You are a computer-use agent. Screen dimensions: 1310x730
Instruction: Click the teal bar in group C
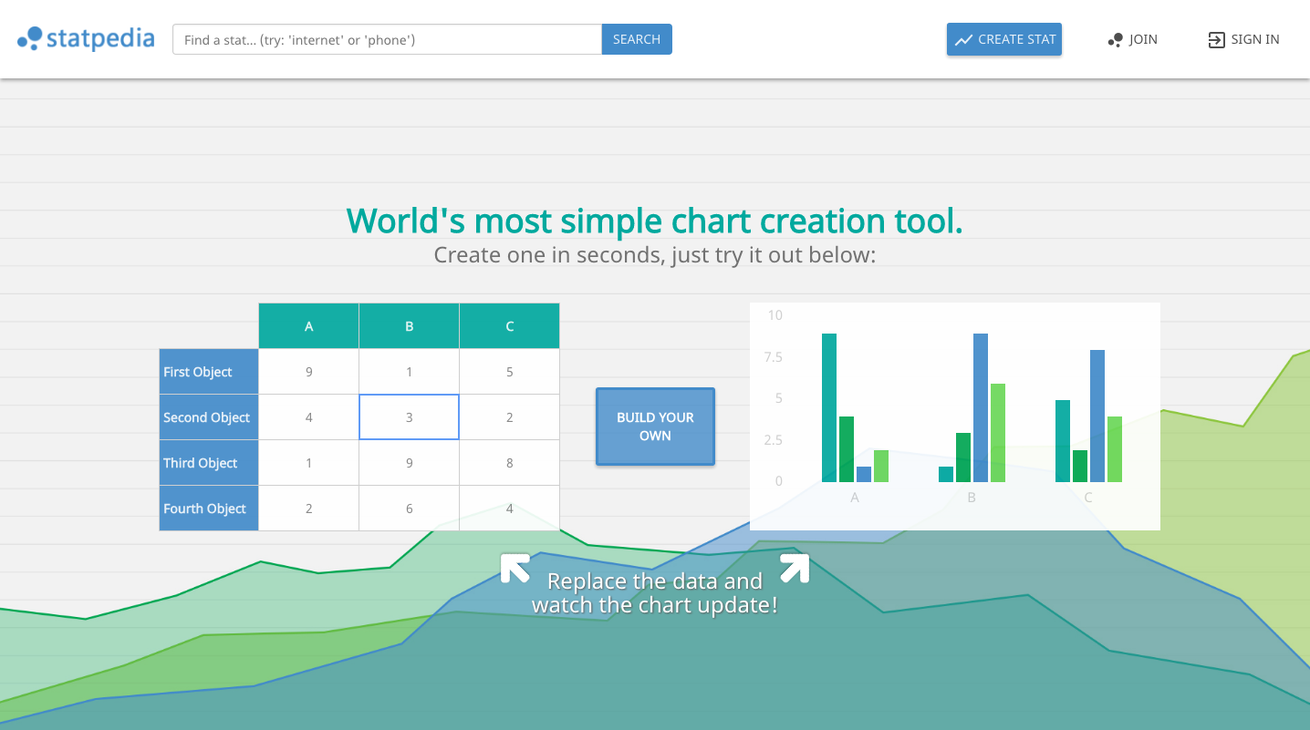1062,441
